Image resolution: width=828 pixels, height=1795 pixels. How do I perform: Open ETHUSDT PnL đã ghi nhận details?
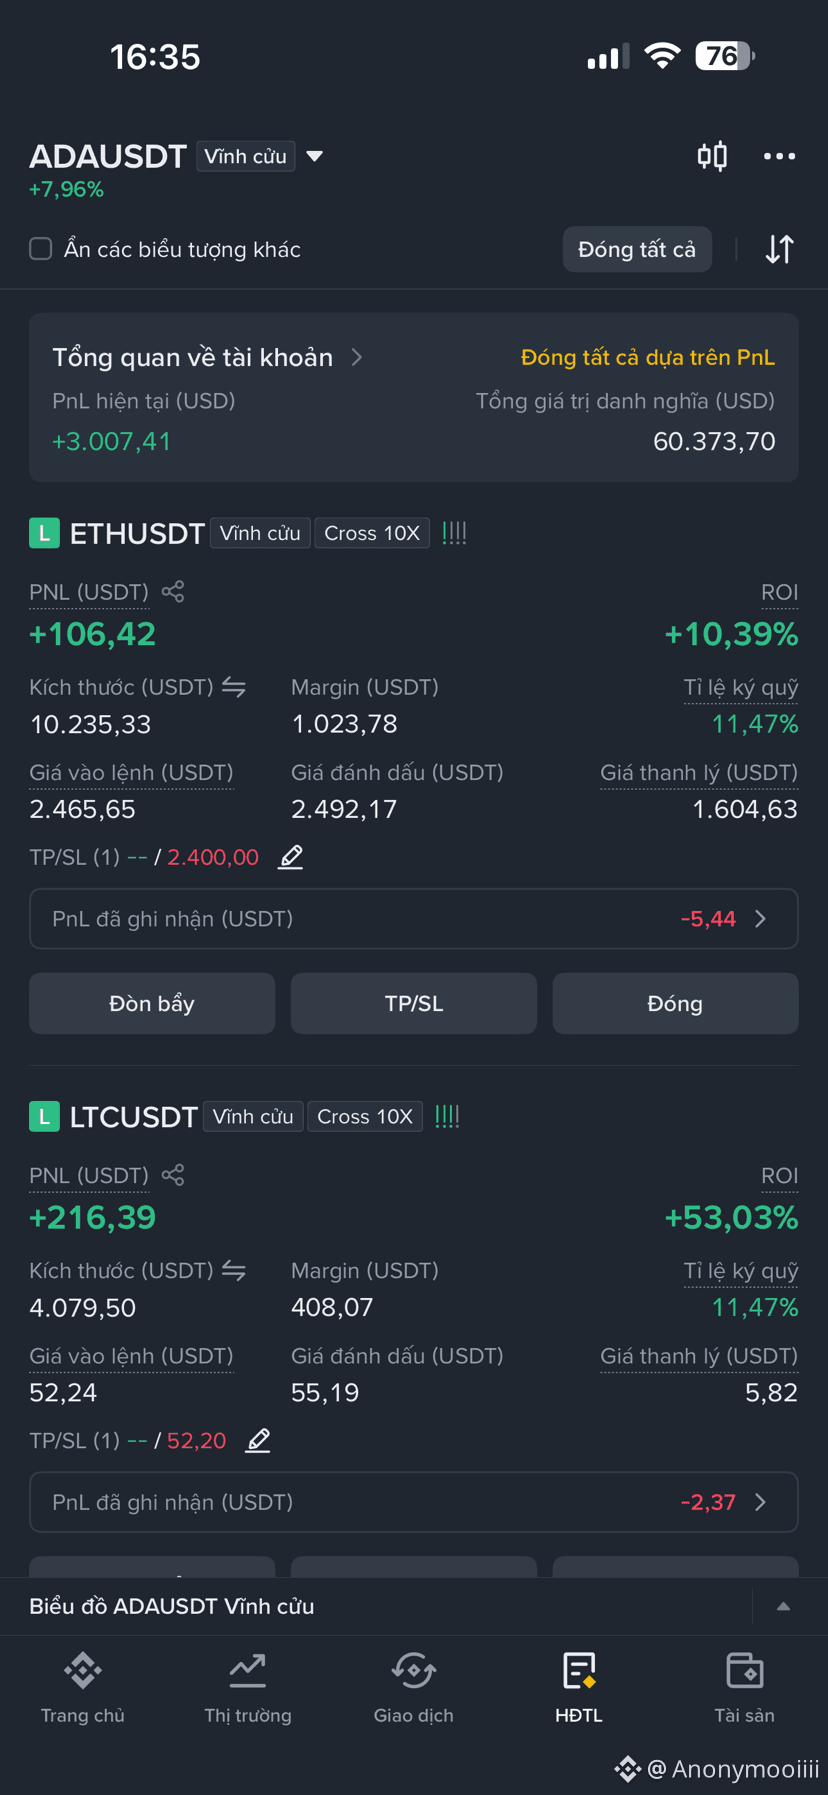click(414, 918)
